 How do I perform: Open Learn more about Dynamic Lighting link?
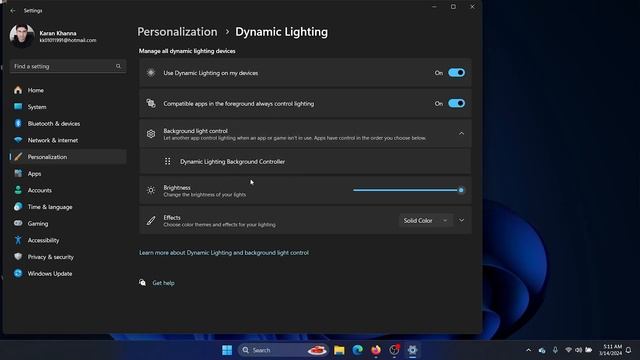tap(224, 253)
